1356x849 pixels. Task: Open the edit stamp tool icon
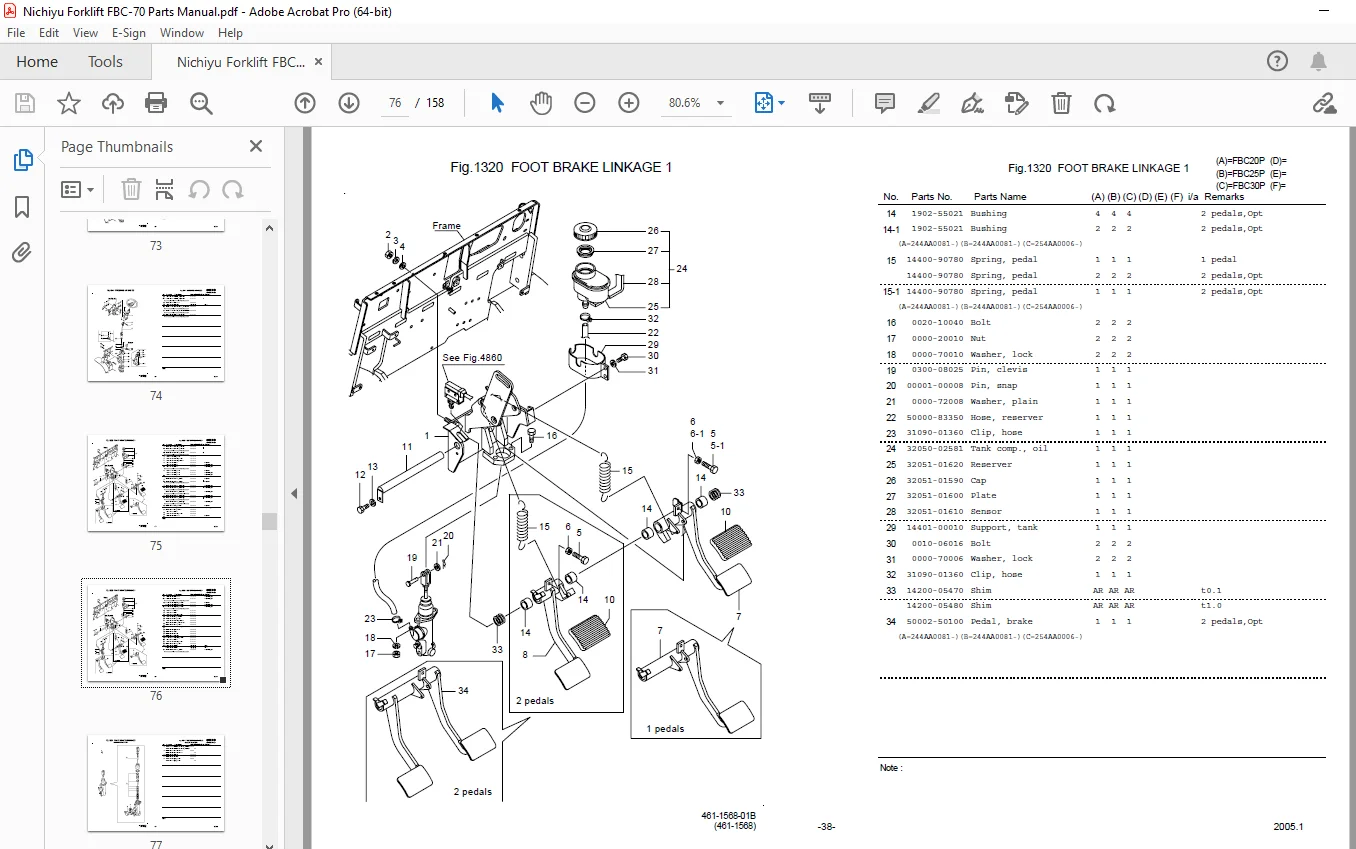(x=1016, y=103)
